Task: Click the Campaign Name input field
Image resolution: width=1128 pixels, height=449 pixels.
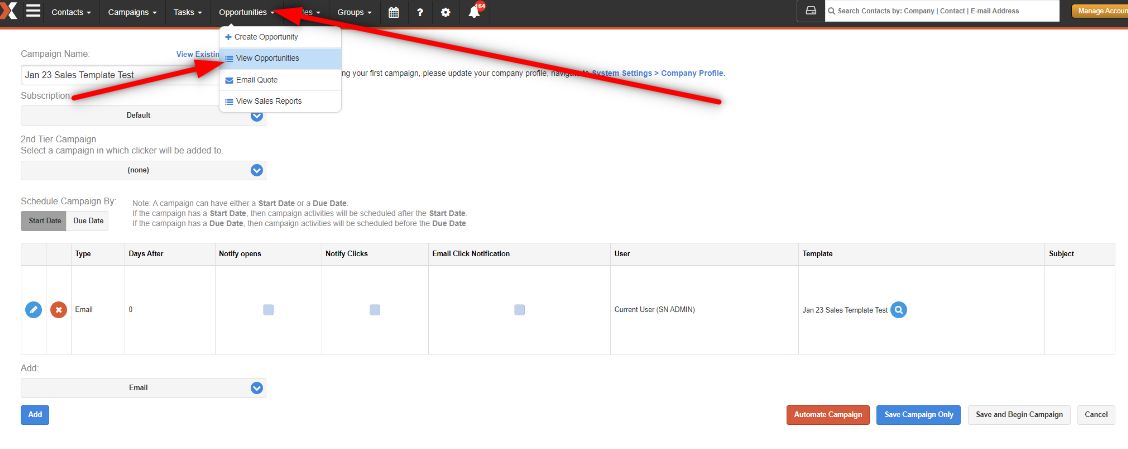Action: tap(120, 75)
